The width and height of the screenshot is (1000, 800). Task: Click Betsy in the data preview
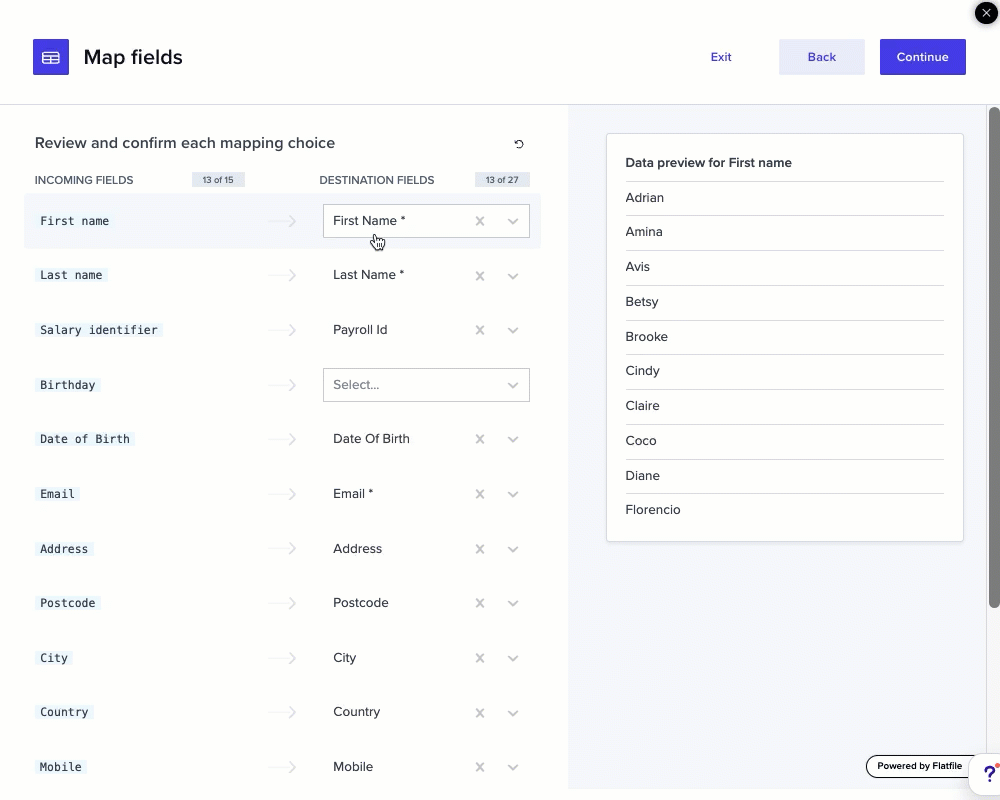pyautogui.click(x=642, y=302)
